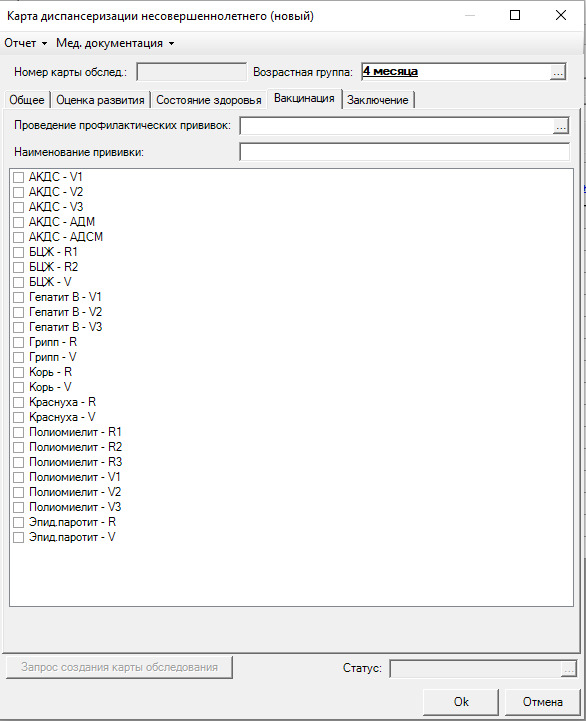Open the age group ellipsis selector
Screen dimensions: 586x721
(x=557, y=72)
